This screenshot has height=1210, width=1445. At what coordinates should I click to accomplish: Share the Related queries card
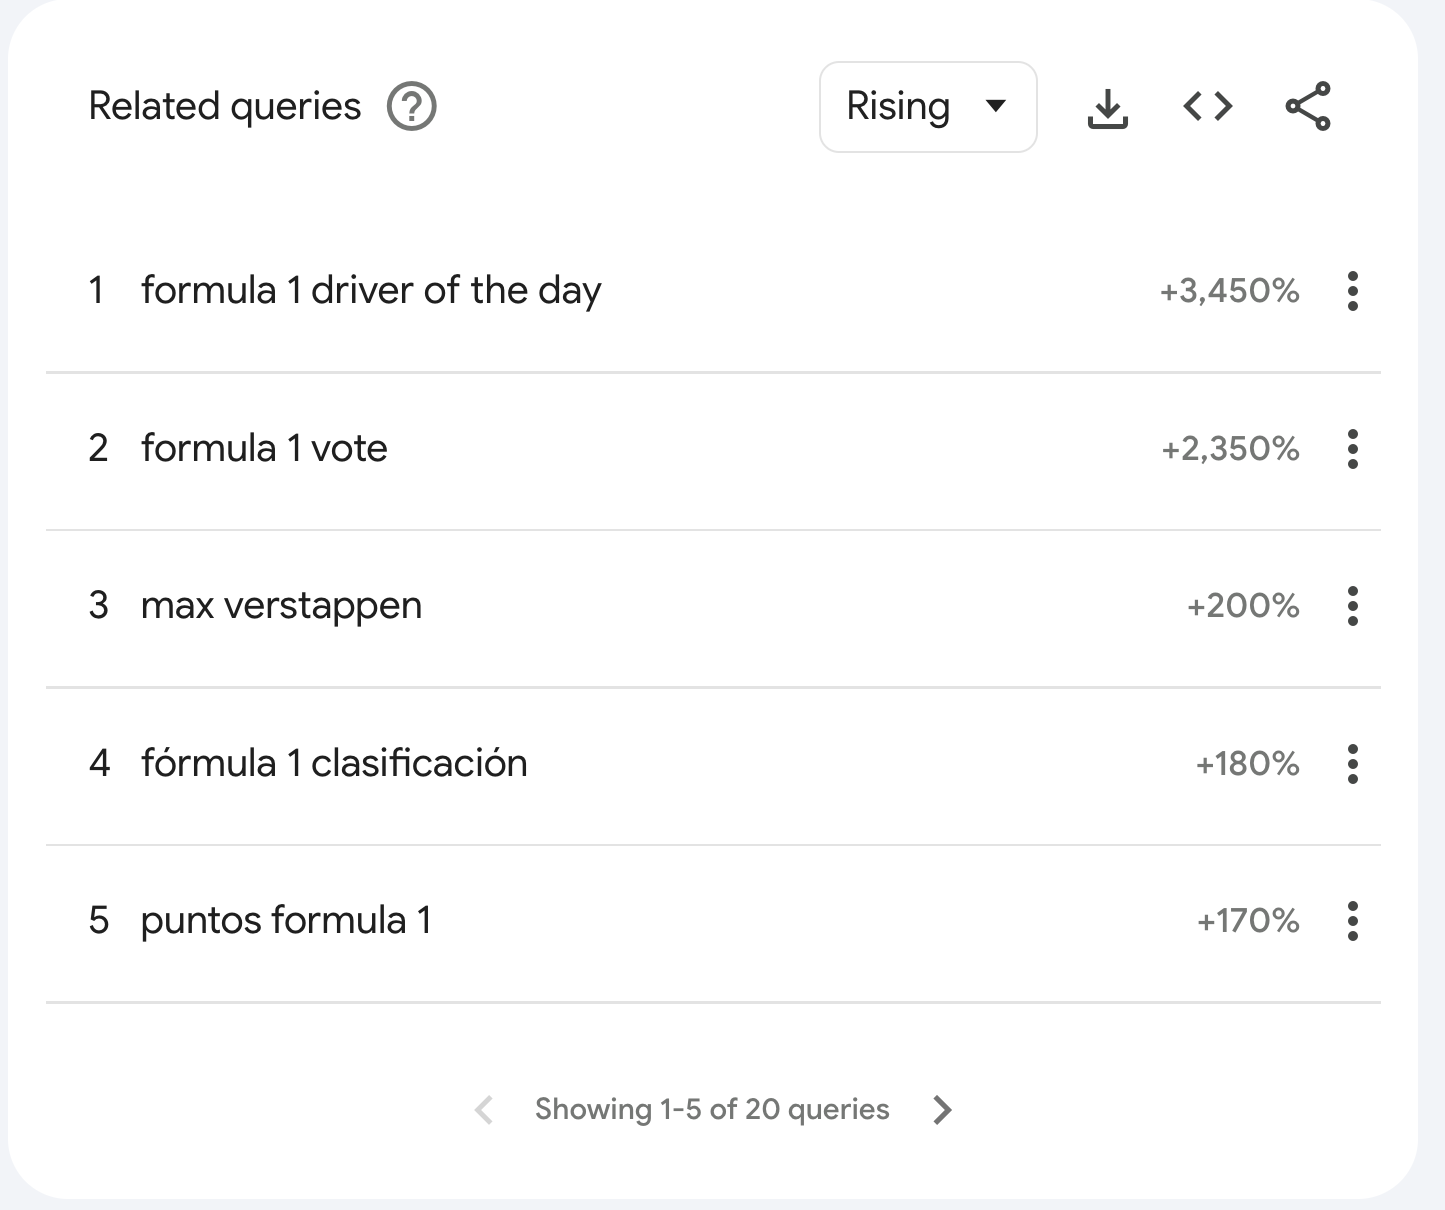pos(1308,106)
